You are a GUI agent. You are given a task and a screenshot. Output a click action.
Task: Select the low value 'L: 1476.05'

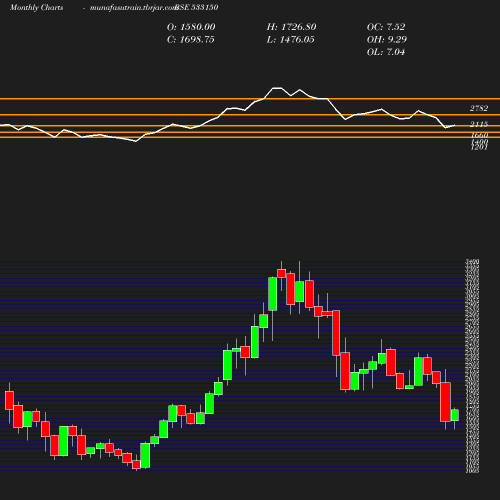pos(290,40)
